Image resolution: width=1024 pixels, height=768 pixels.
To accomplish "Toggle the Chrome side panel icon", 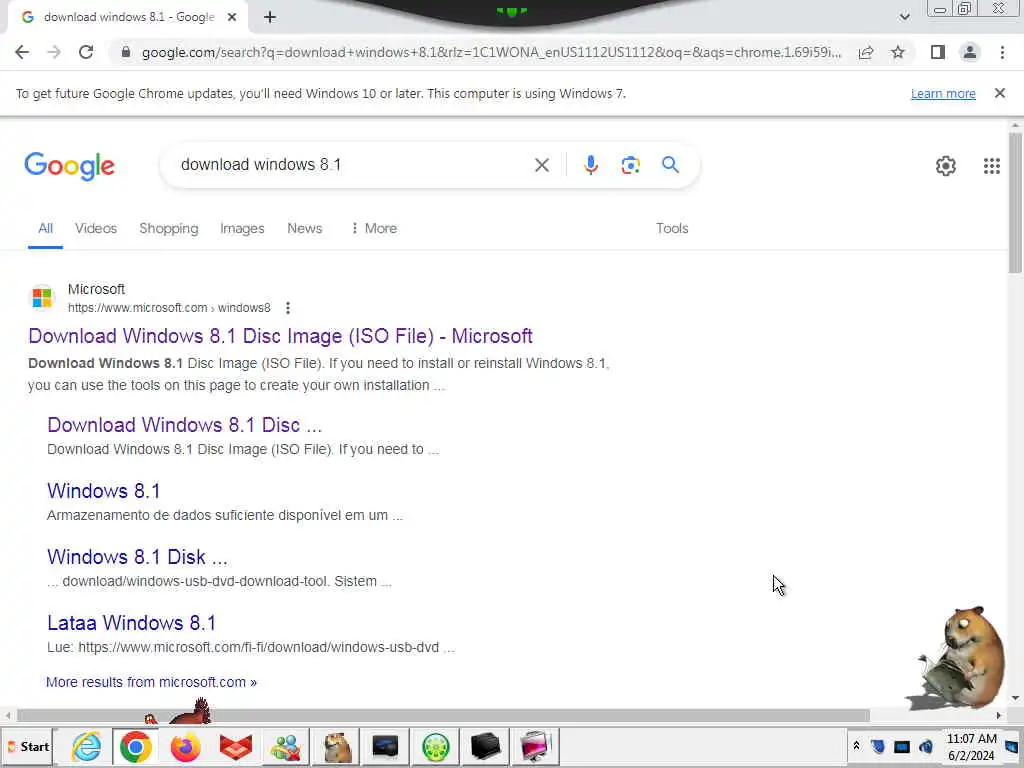I will 938,52.
